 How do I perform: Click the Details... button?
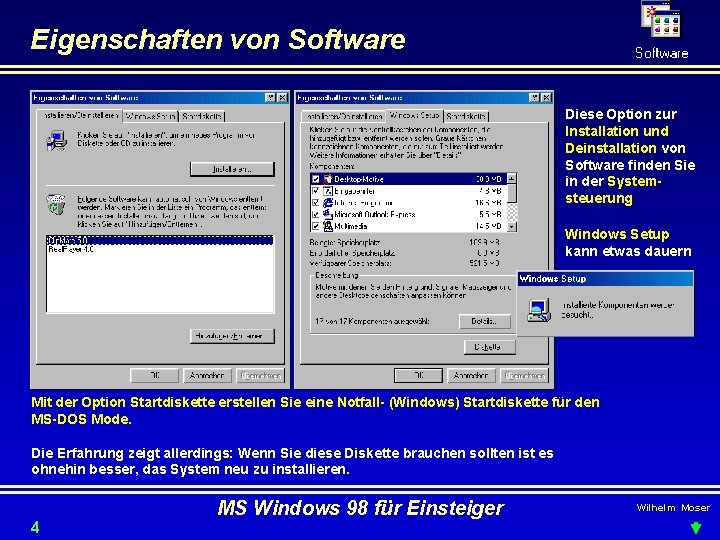coord(484,321)
